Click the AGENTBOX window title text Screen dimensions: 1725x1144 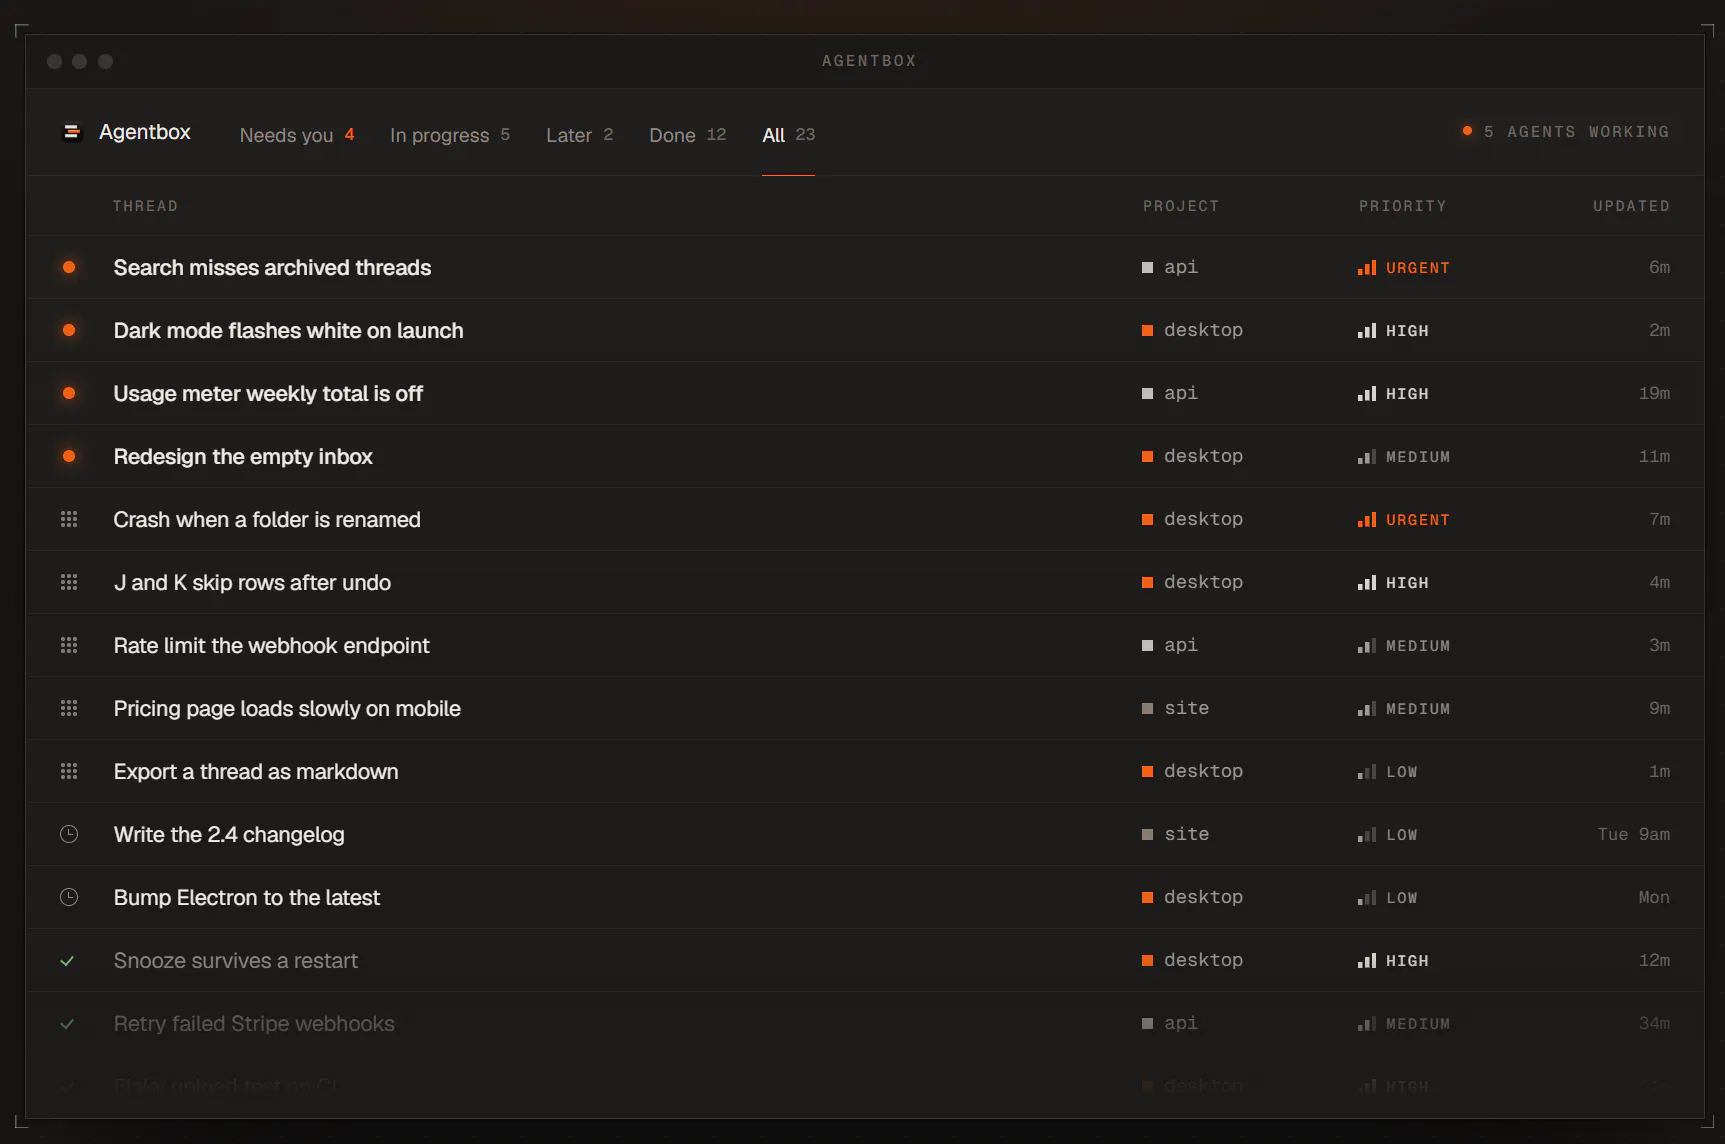point(869,61)
